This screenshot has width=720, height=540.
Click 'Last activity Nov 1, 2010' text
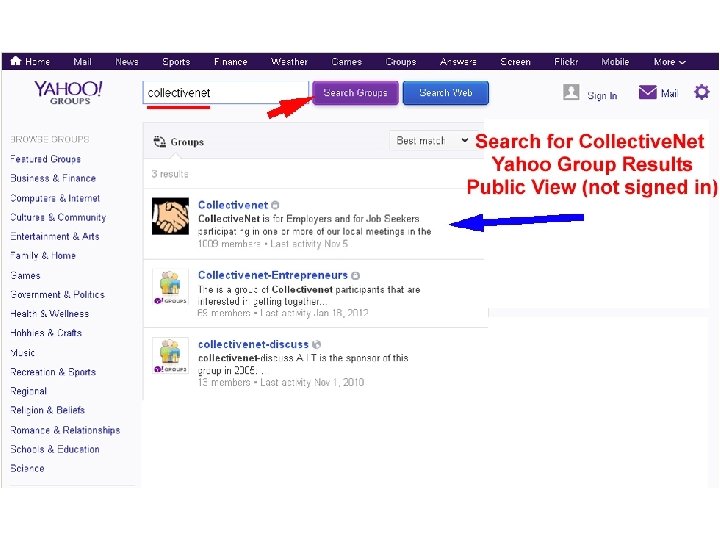coord(312,382)
